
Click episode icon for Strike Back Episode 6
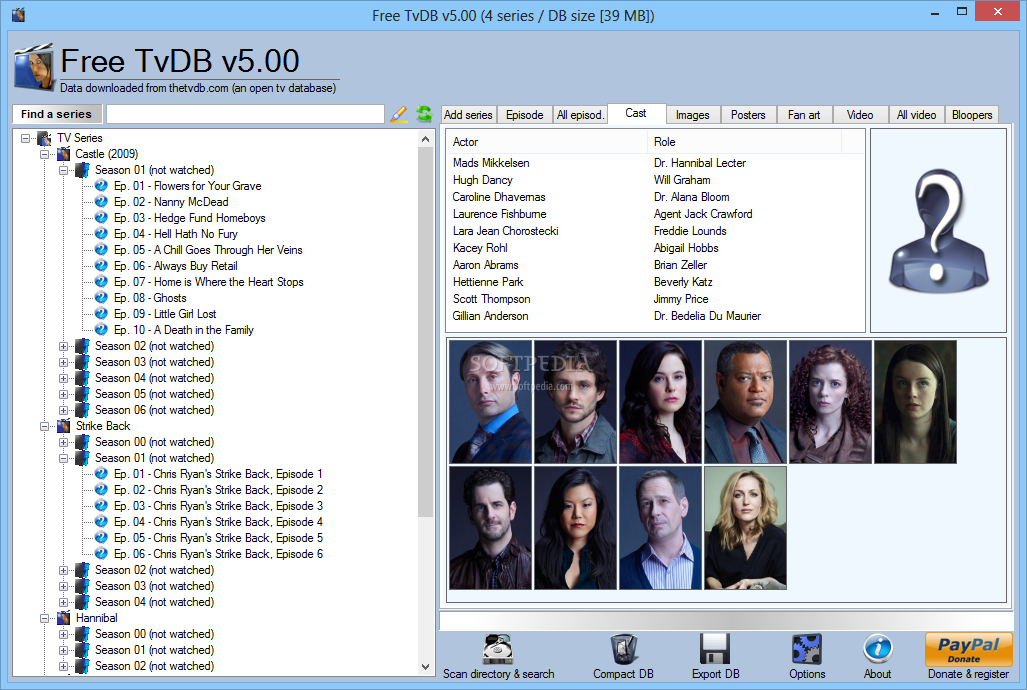(x=101, y=554)
